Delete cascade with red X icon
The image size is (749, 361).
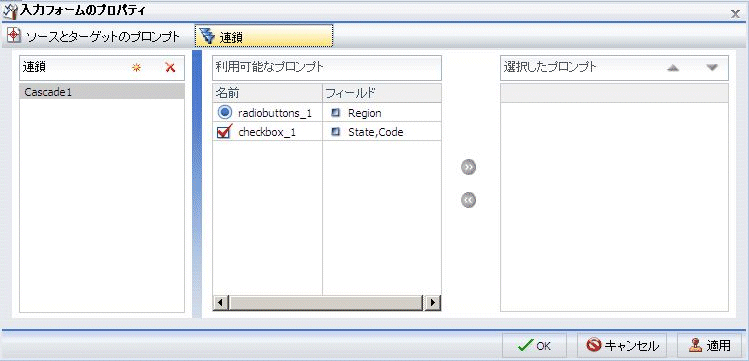(x=170, y=68)
